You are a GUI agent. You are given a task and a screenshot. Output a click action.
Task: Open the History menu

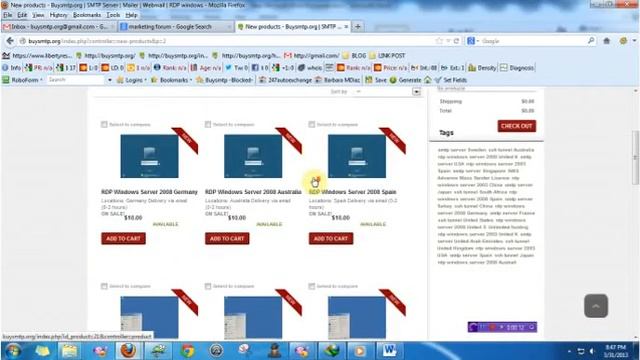click(58, 15)
